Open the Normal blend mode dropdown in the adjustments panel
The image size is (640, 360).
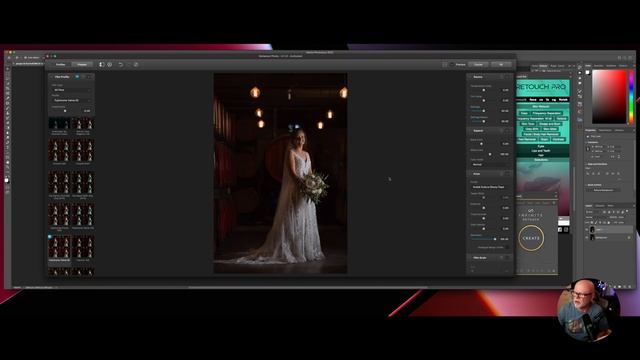(490, 164)
